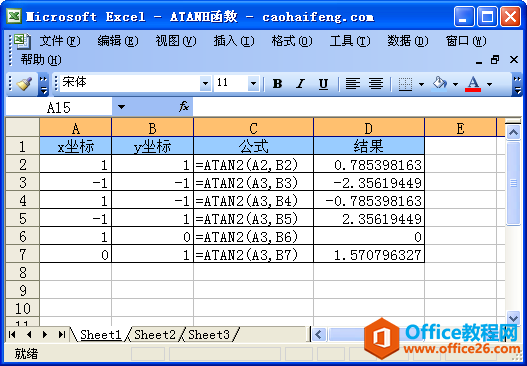
Task: Apply red font color with A icon
Action: 473,83
